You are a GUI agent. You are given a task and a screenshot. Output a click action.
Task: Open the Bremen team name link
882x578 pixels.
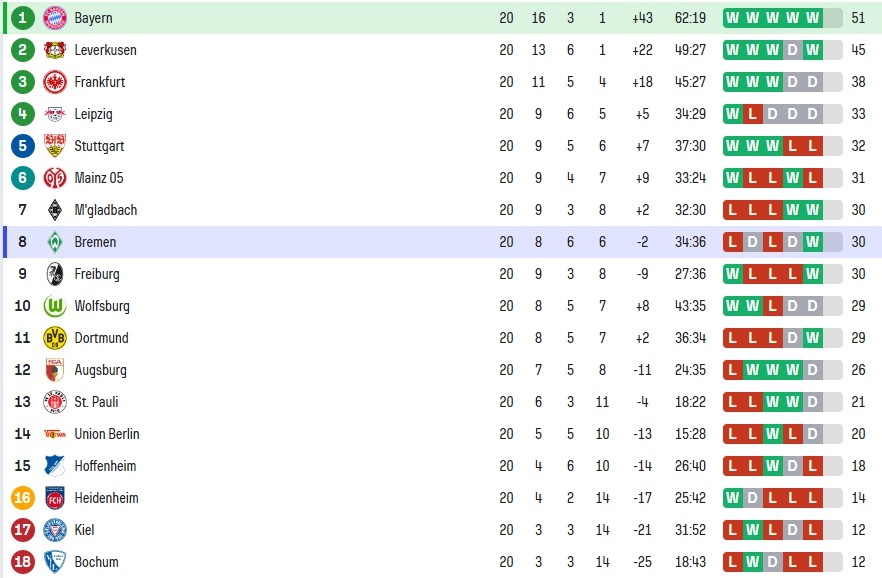click(95, 242)
